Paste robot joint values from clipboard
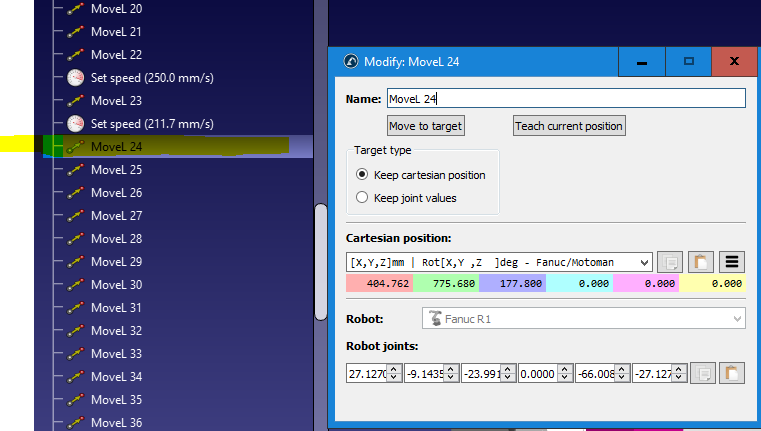The height and width of the screenshot is (431, 761). click(733, 373)
